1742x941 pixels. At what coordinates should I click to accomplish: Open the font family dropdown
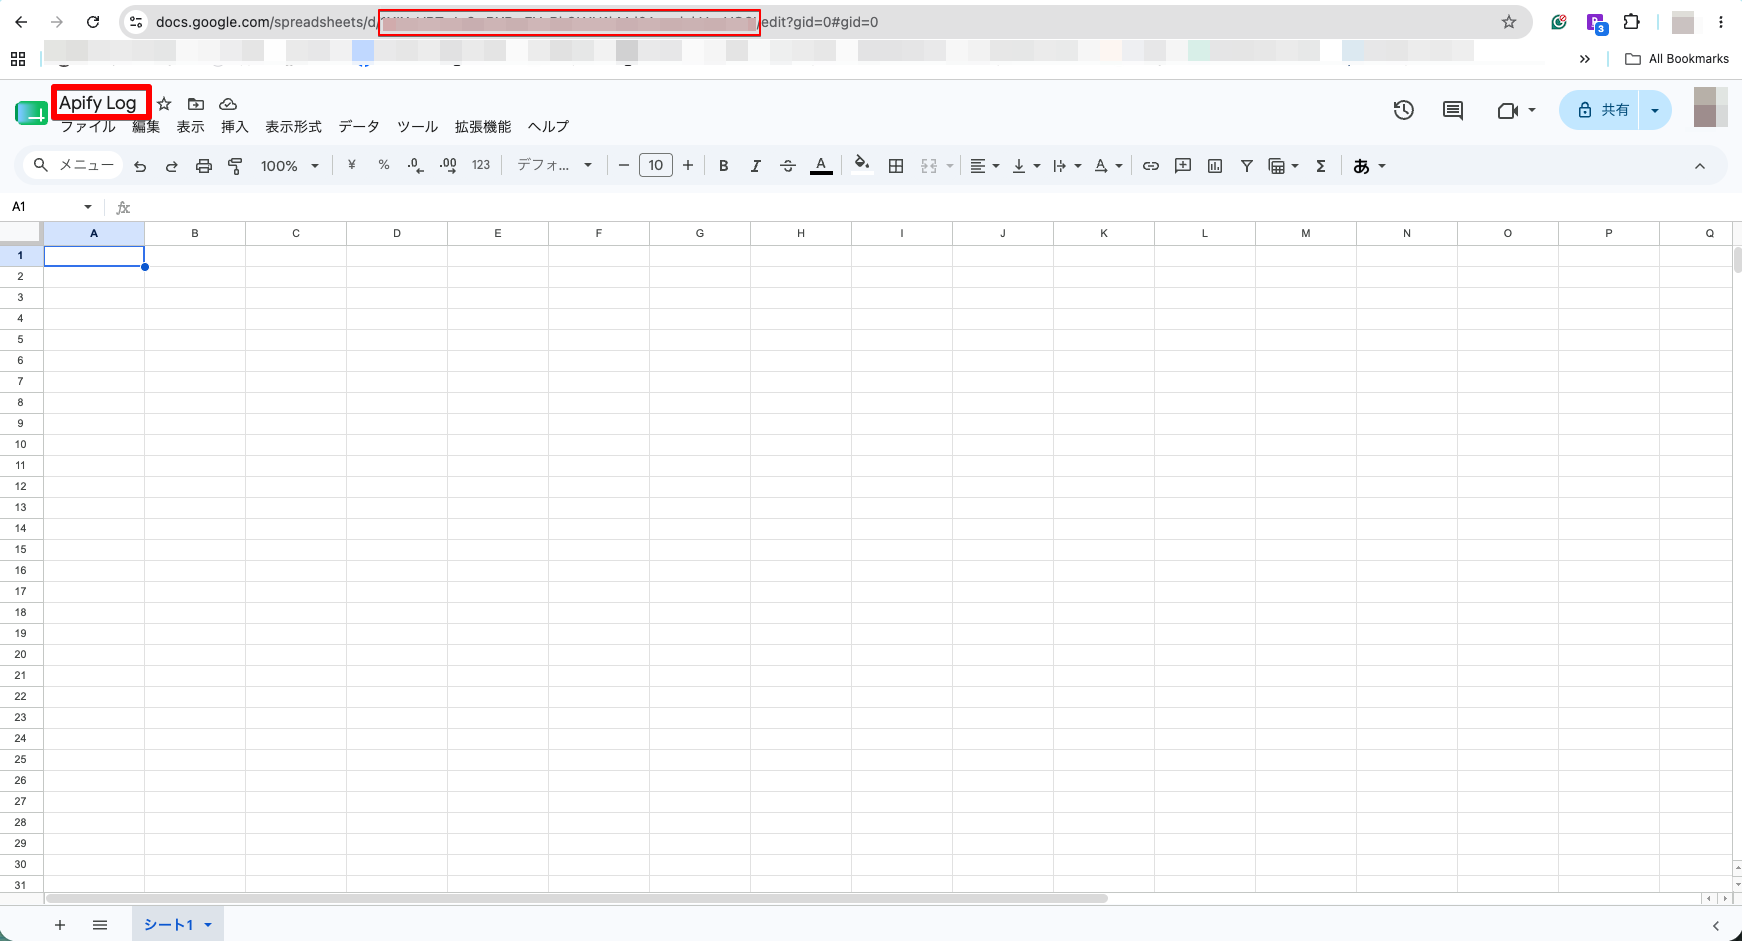point(554,166)
